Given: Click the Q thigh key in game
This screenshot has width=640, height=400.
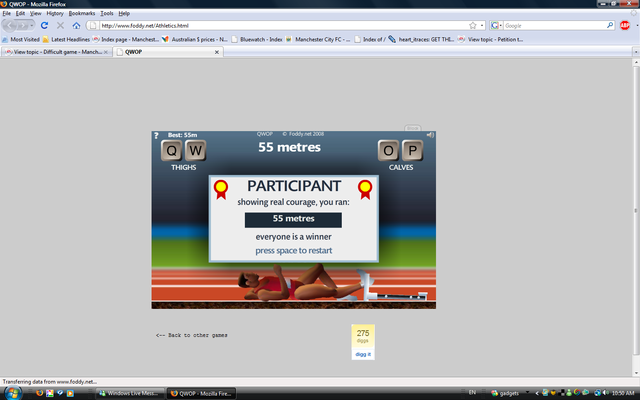Looking at the screenshot, I should [x=171, y=150].
